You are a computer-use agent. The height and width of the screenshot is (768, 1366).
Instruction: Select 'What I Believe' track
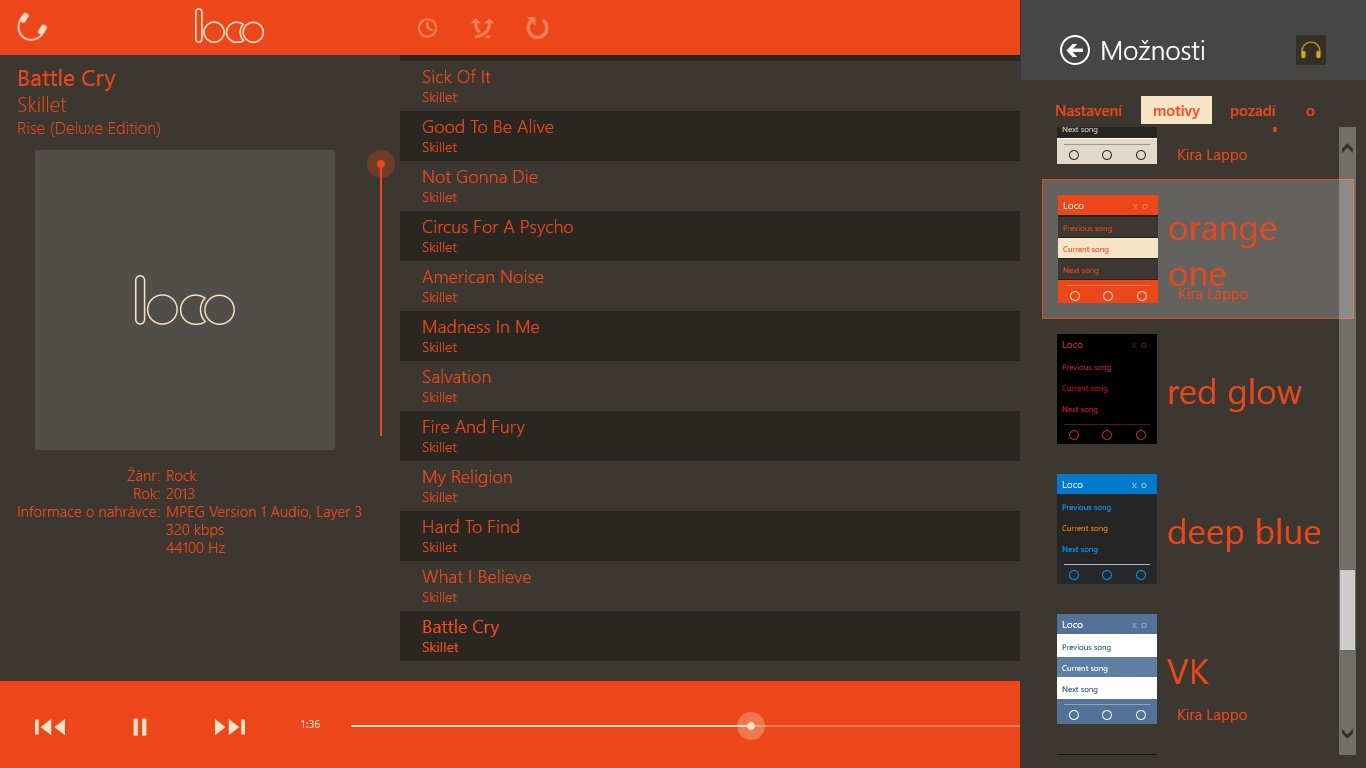point(710,586)
